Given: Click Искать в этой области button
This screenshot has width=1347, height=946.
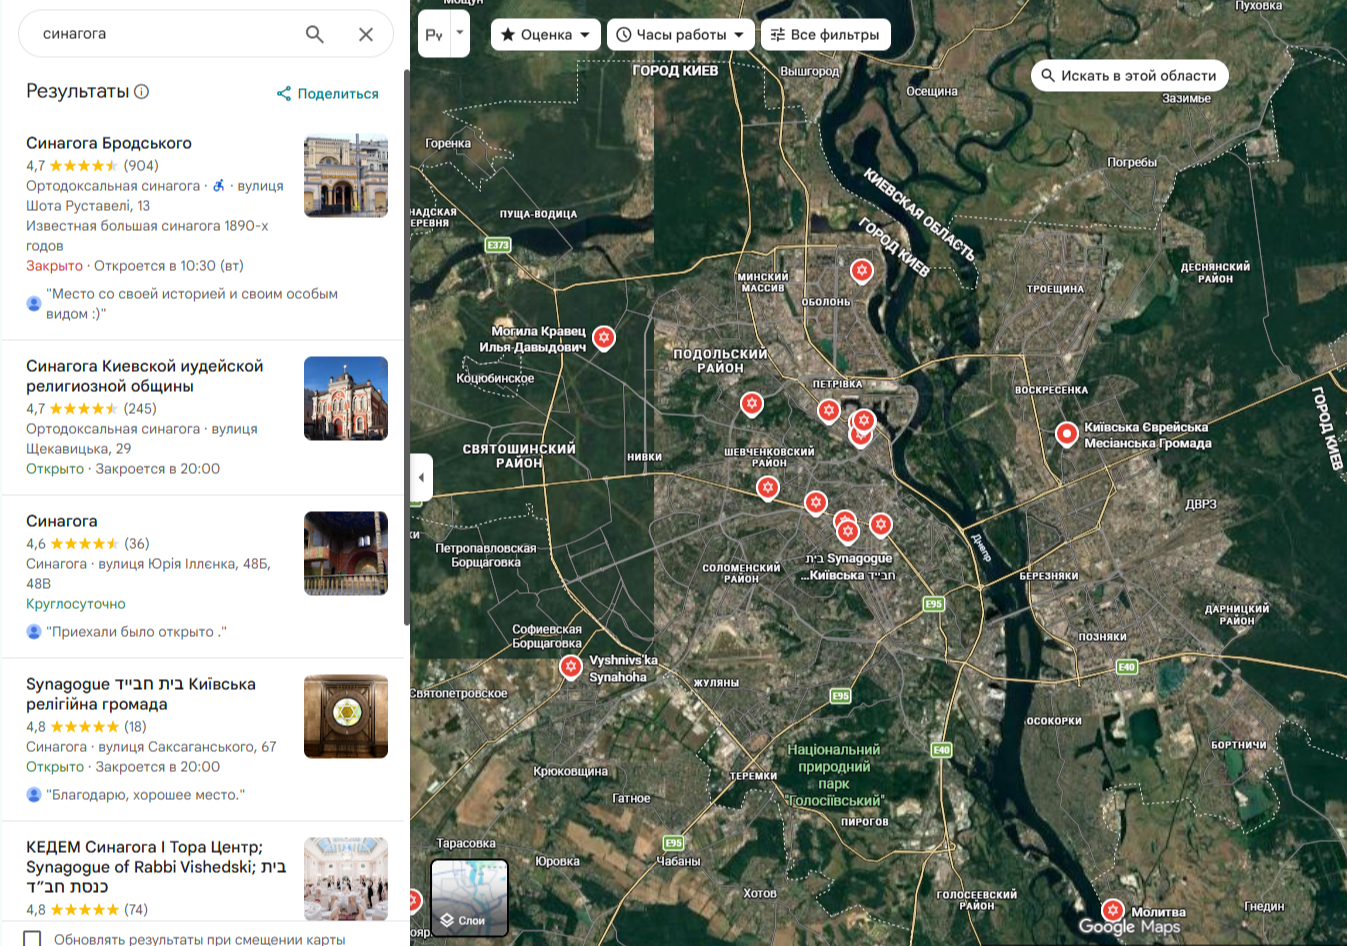Looking at the screenshot, I should pos(1129,75).
